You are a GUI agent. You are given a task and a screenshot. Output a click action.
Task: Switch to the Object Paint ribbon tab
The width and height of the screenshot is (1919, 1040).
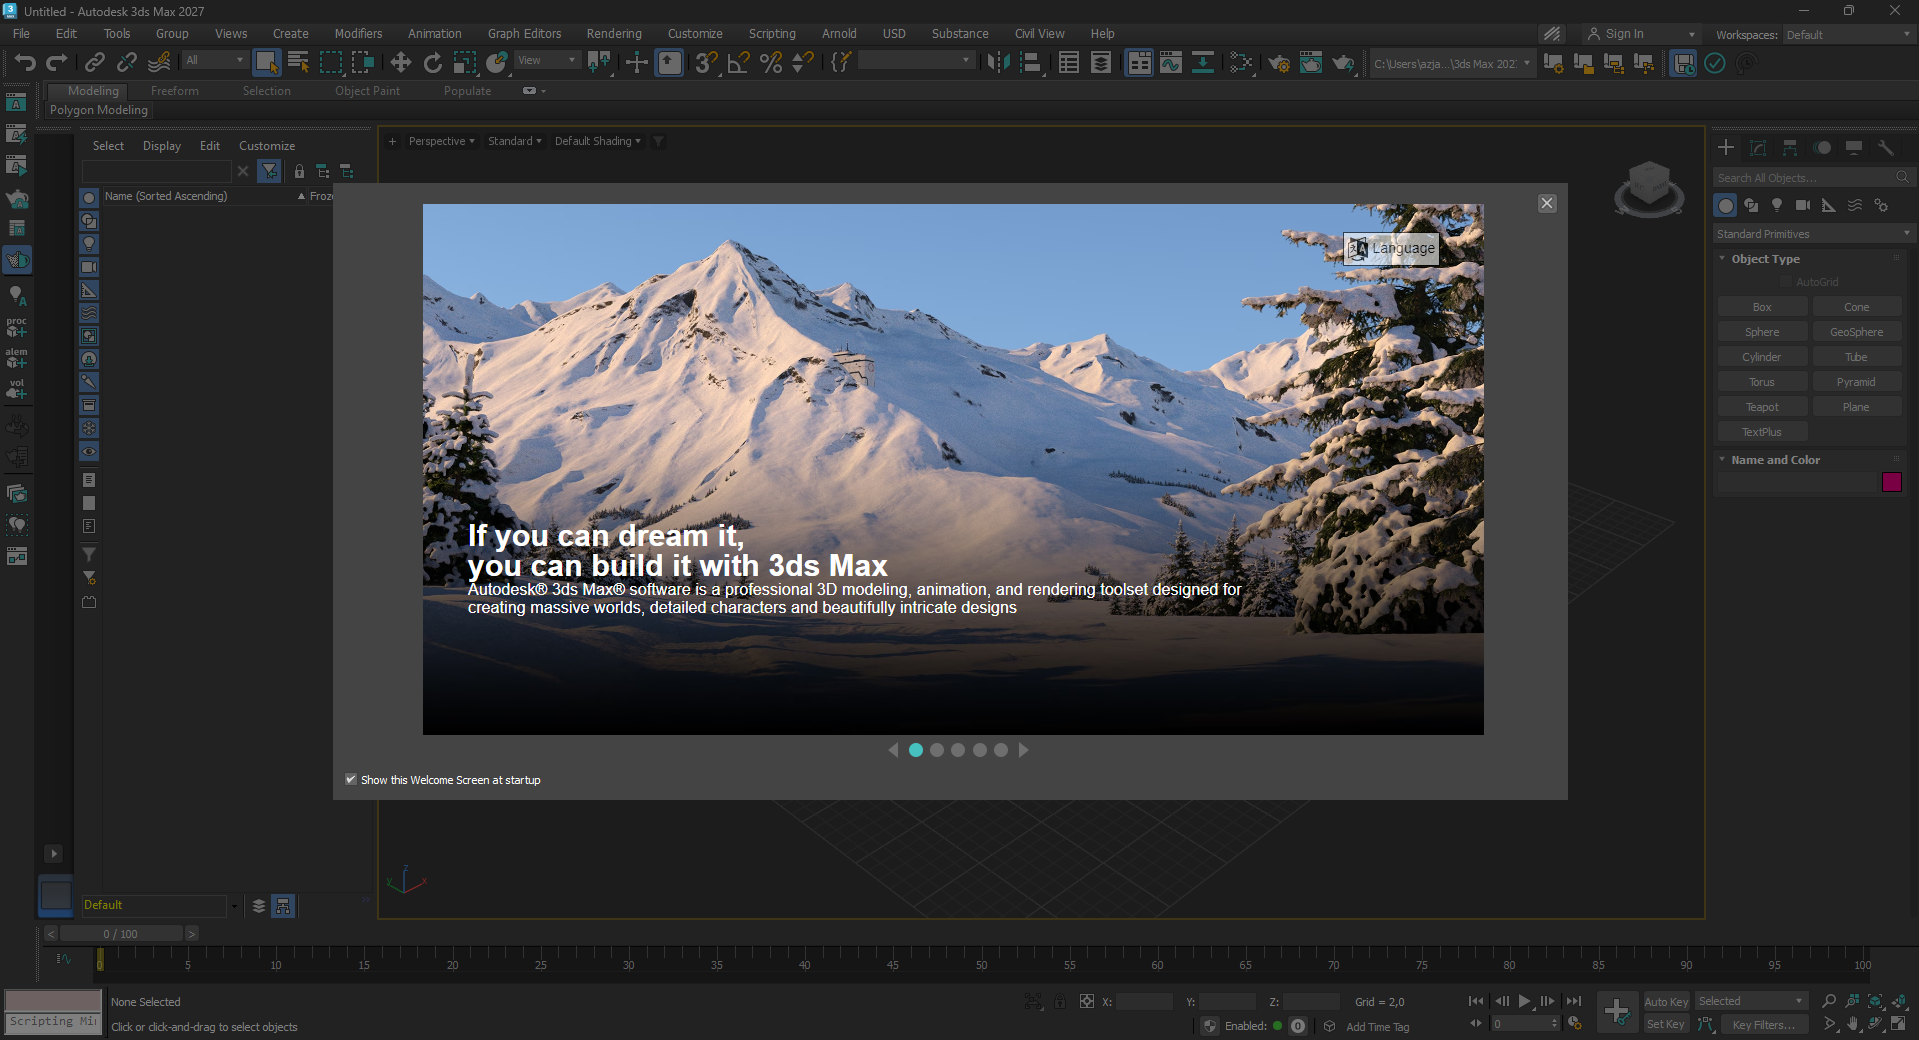[367, 91]
